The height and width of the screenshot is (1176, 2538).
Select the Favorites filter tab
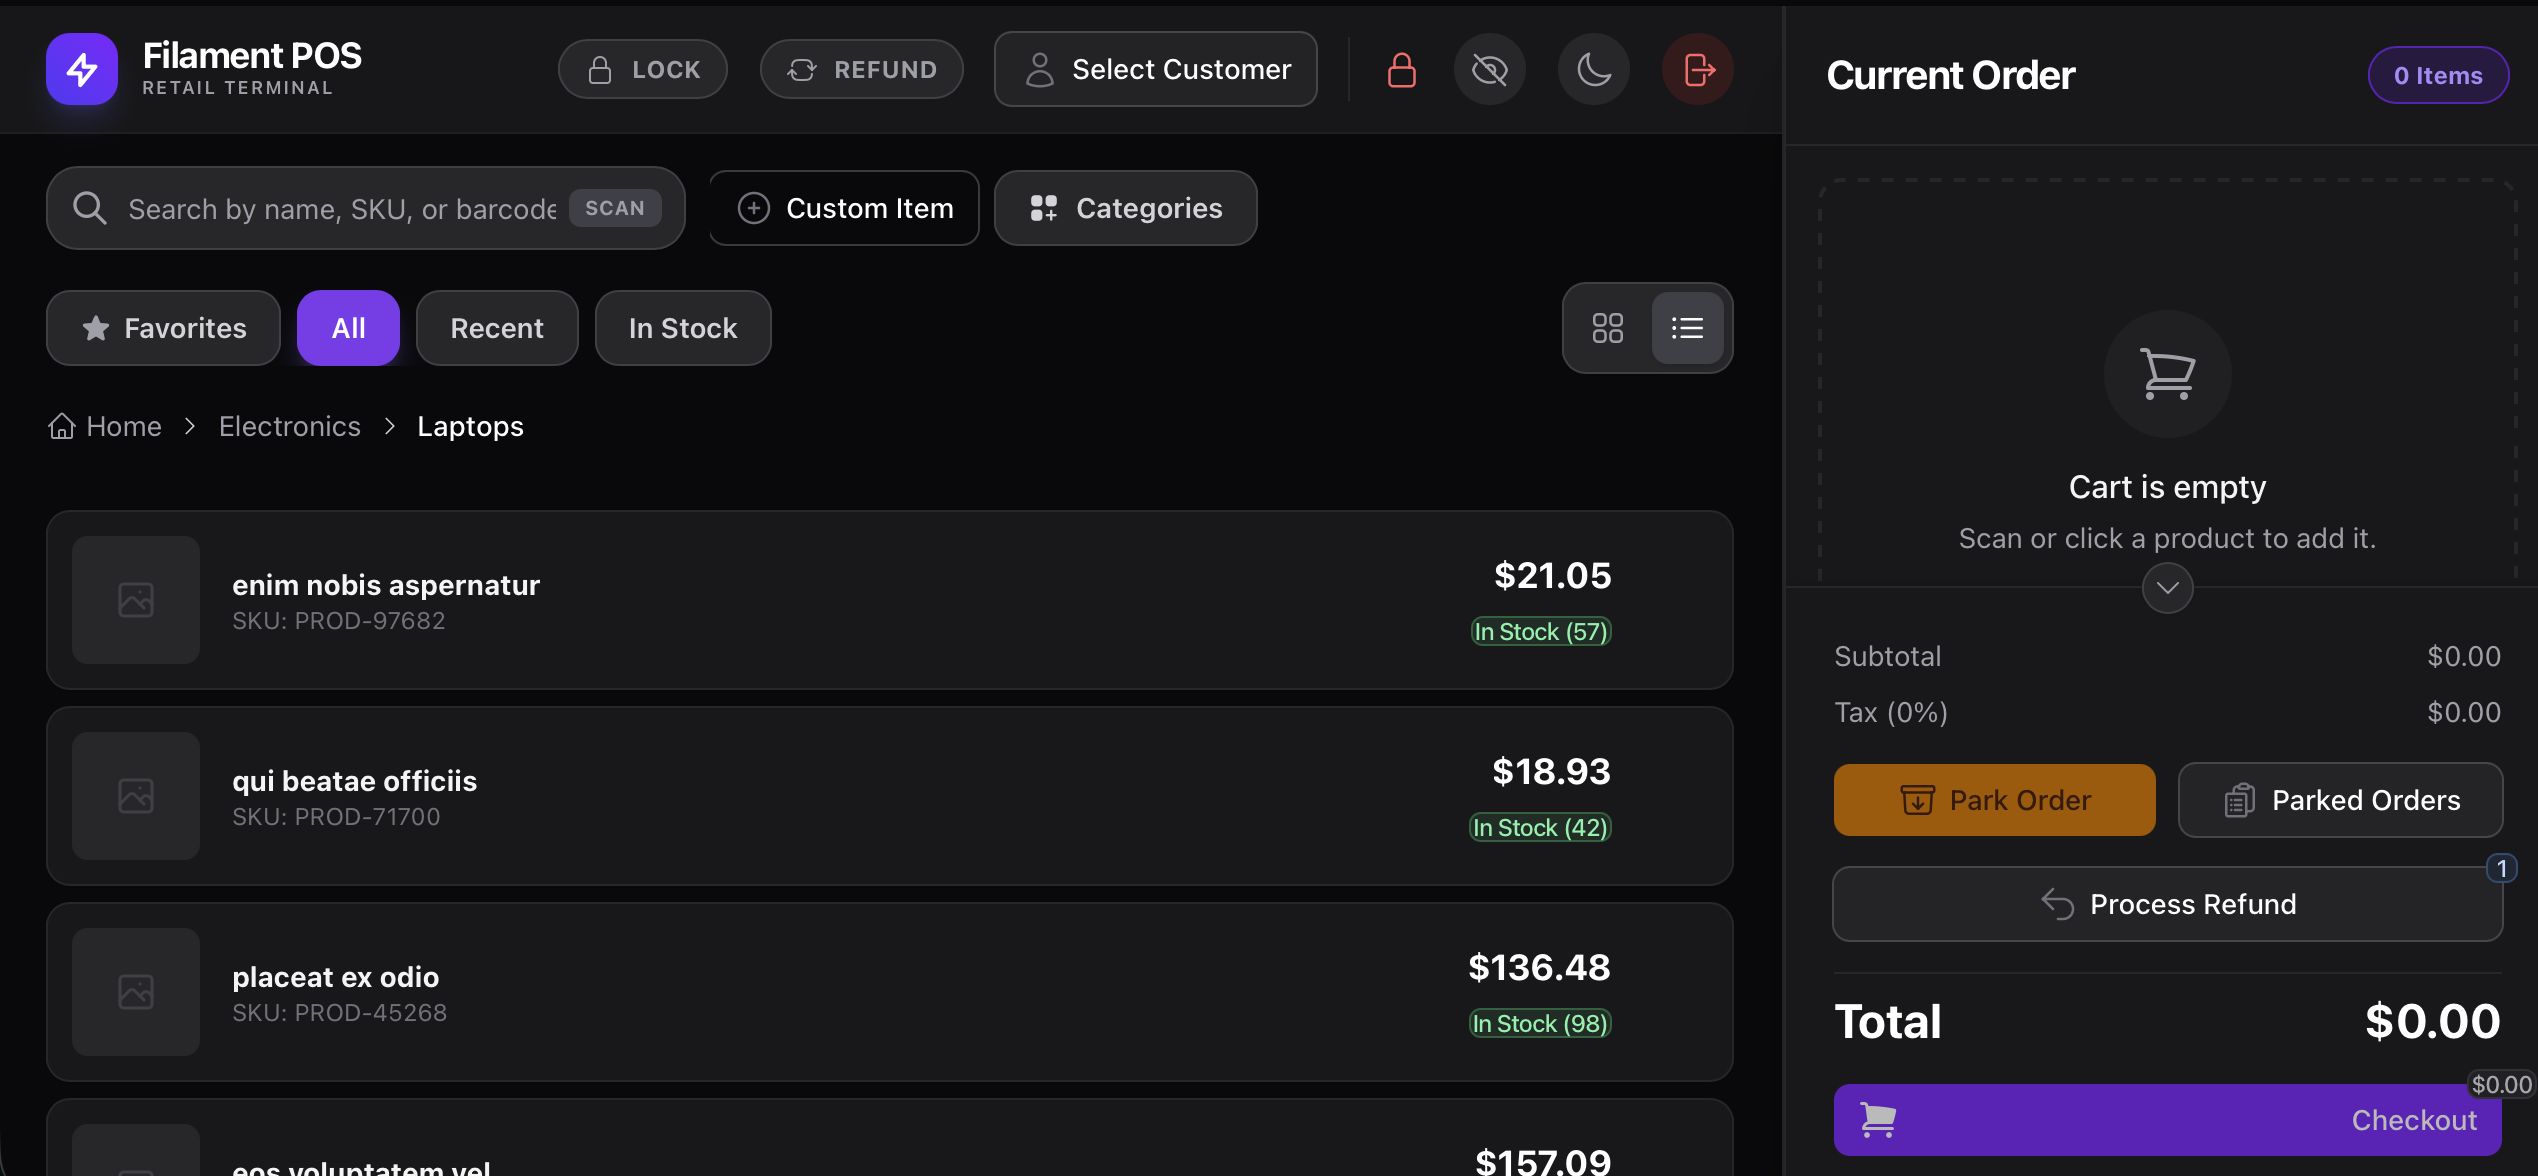[x=163, y=328]
